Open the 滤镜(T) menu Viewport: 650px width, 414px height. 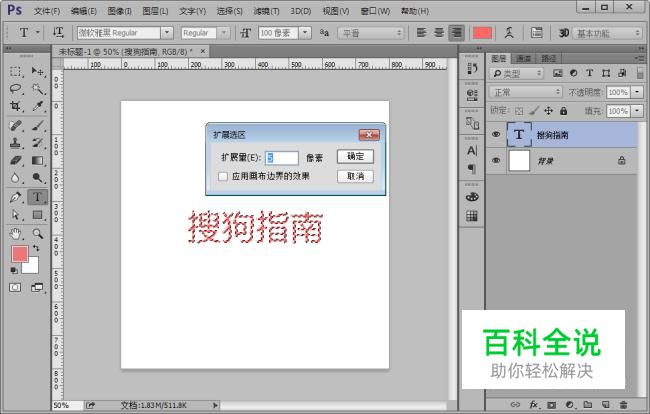click(267, 11)
